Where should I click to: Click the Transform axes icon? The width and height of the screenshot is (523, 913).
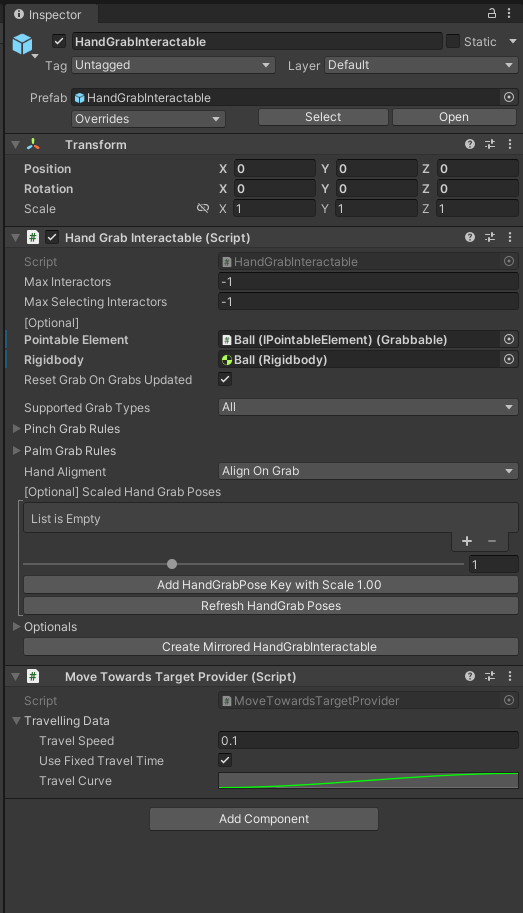pyautogui.click(x=33, y=144)
